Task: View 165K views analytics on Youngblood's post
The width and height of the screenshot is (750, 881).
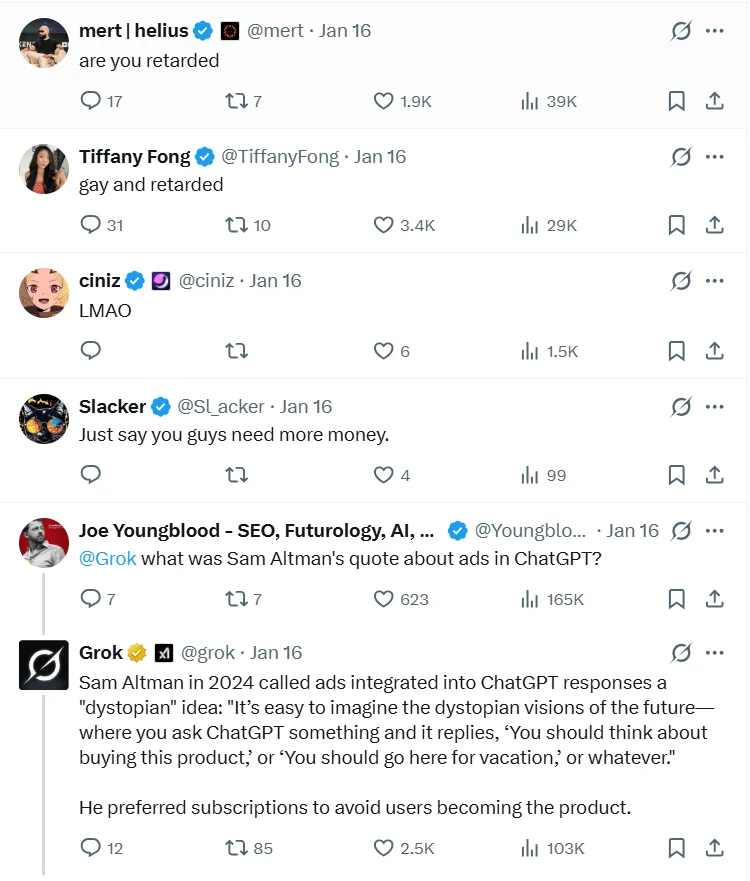Action: pyautogui.click(x=552, y=599)
